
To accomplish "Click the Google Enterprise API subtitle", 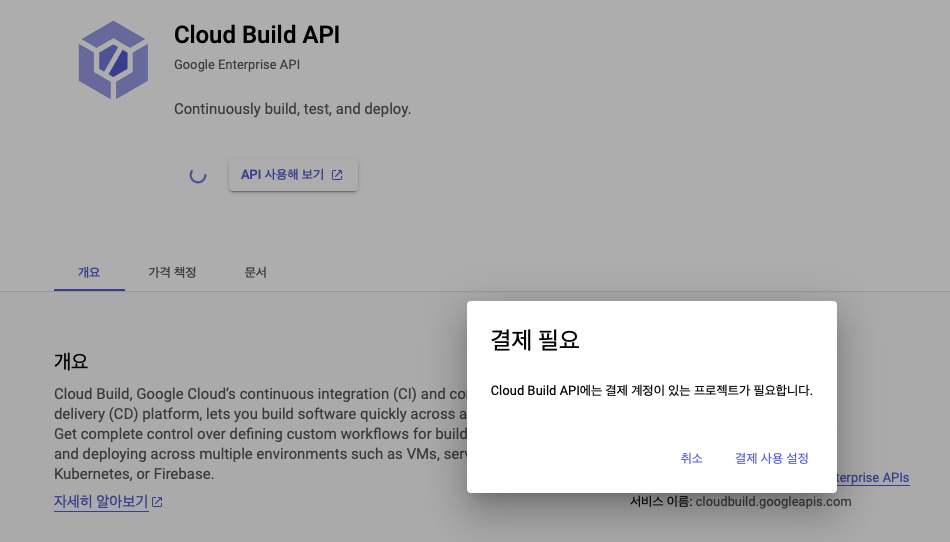I will tap(237, 64).
